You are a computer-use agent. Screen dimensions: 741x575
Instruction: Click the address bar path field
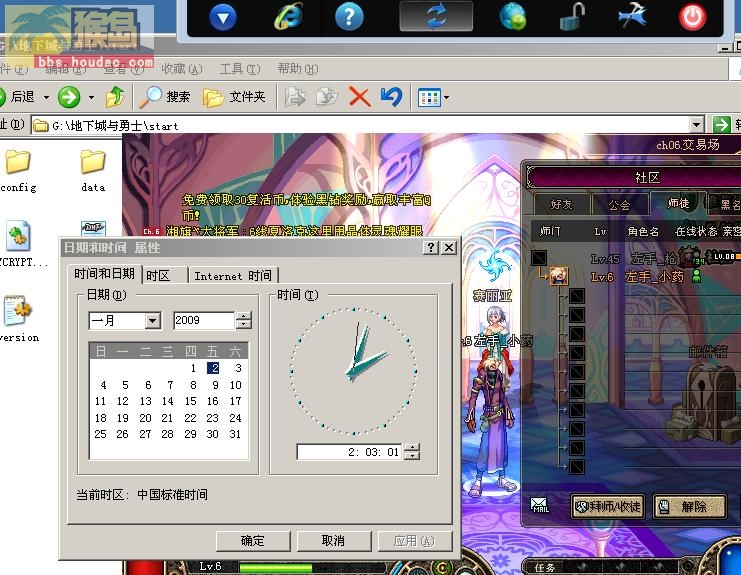(x=361, y=125)
